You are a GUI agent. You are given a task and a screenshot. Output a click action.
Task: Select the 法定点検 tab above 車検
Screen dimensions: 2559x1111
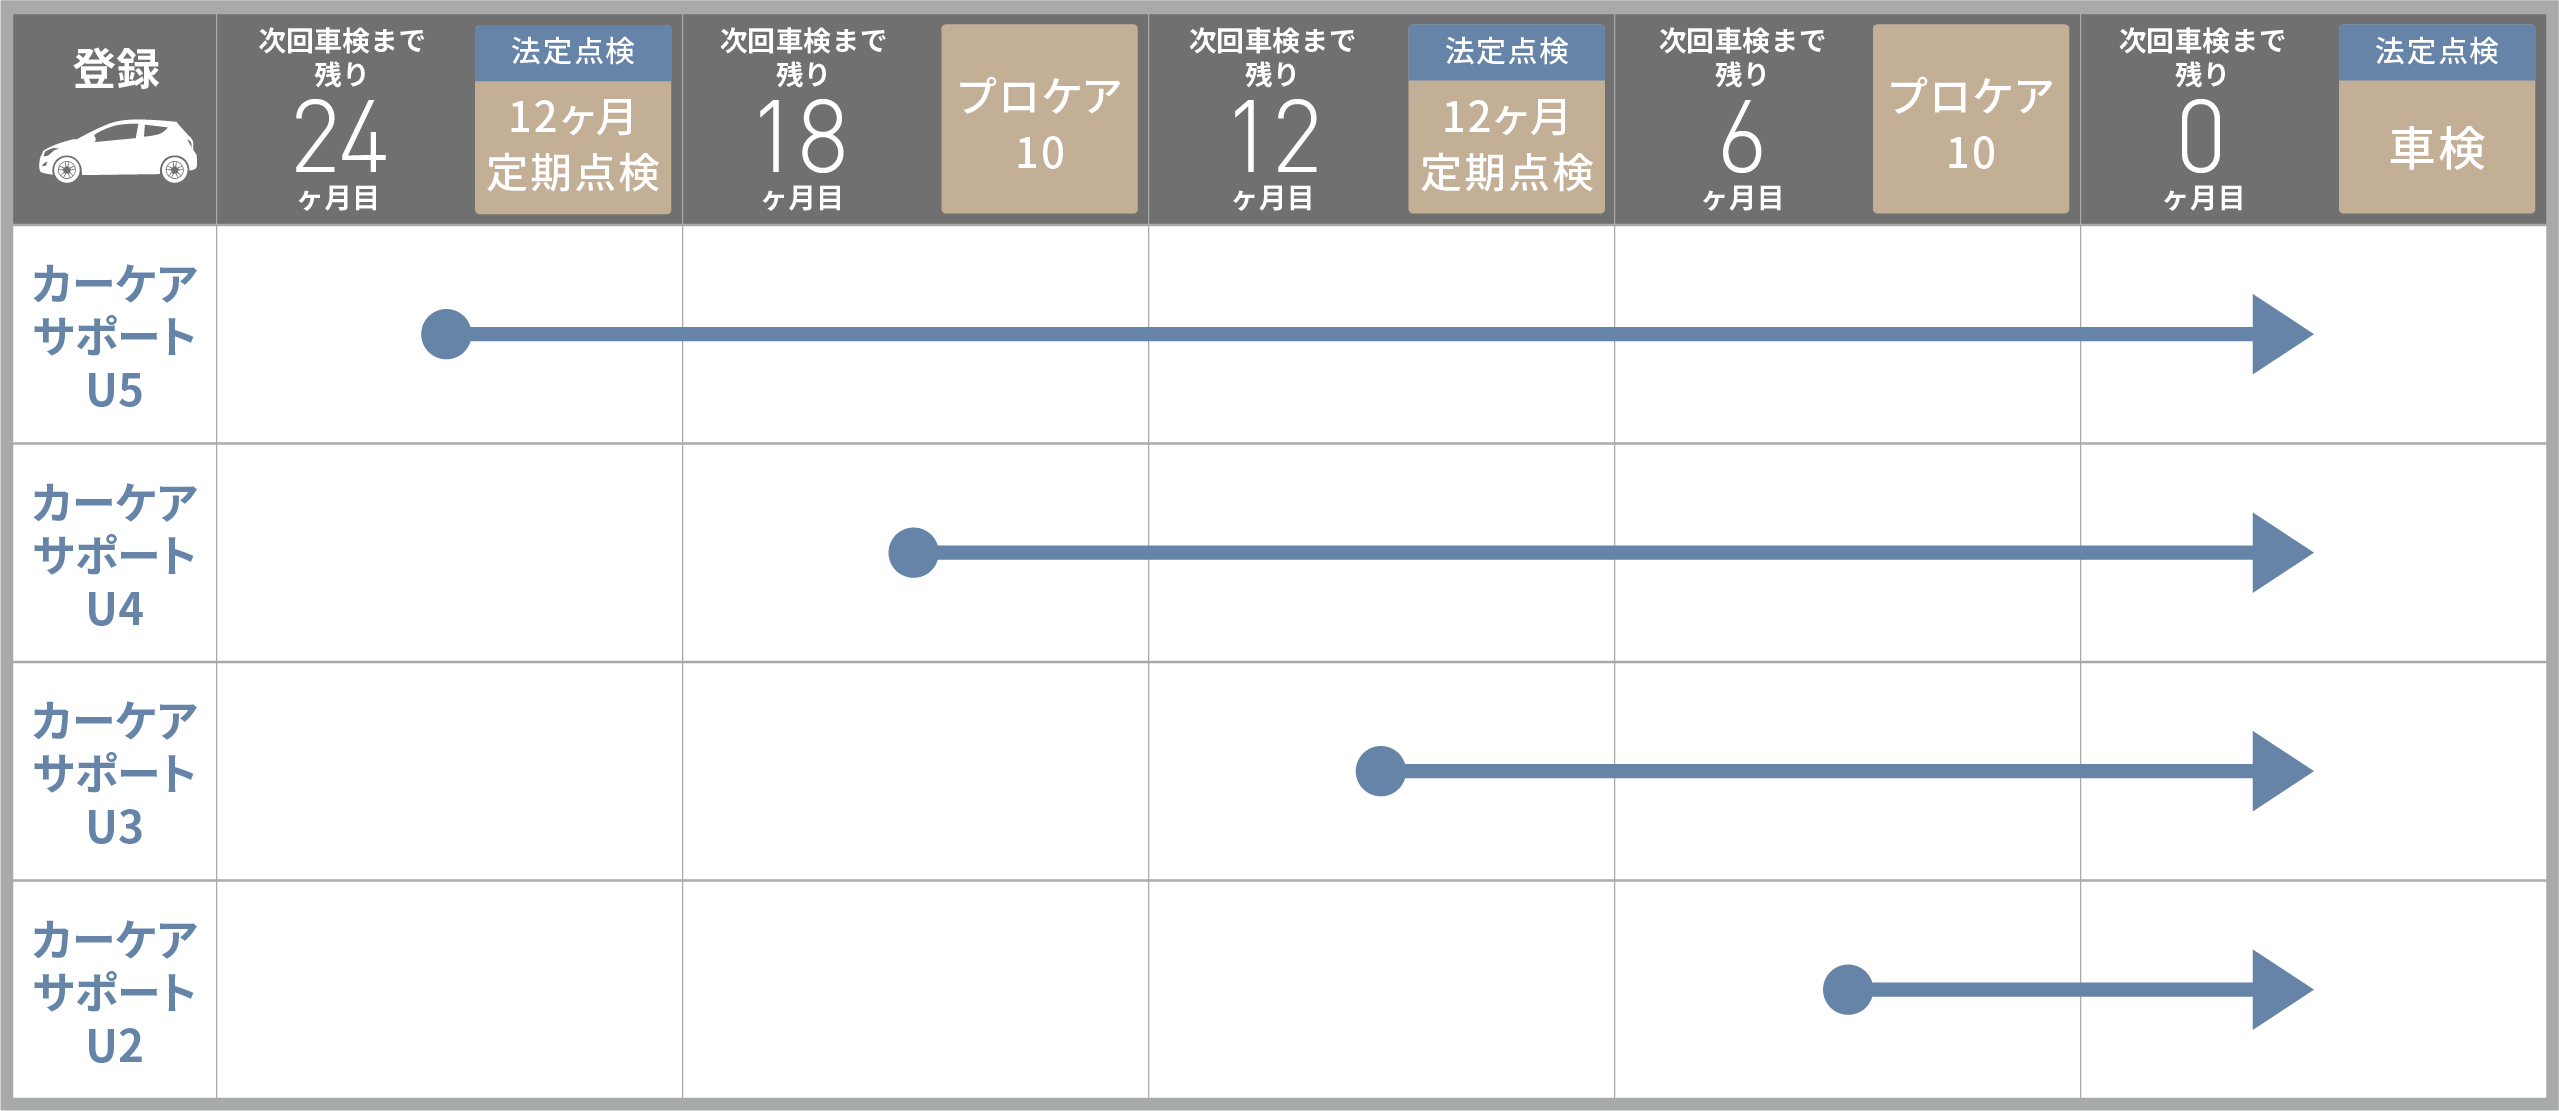coord(2436,51)
